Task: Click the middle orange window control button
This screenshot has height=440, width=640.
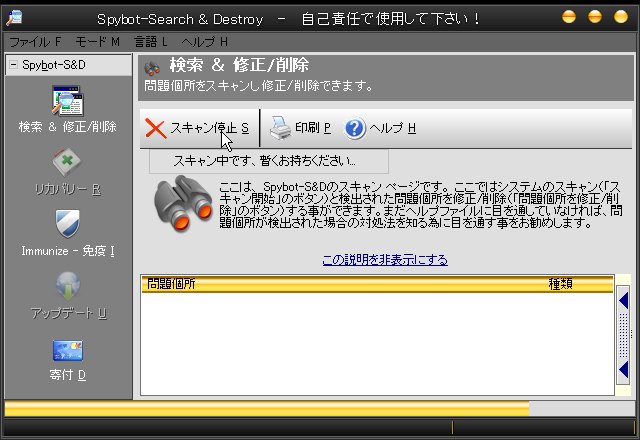Action: 595,16
